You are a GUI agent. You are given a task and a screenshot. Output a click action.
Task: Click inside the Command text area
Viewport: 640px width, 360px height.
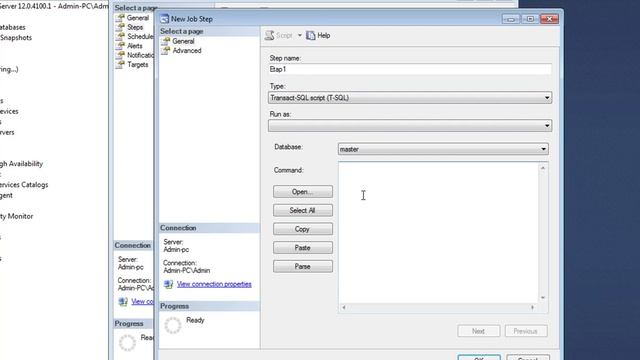[x=439, y=233]
